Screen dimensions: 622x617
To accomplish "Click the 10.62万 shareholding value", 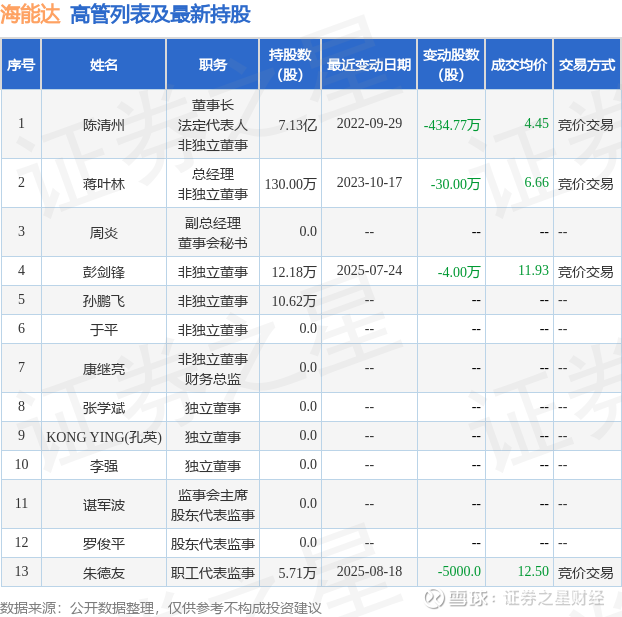I will [294, 301].
